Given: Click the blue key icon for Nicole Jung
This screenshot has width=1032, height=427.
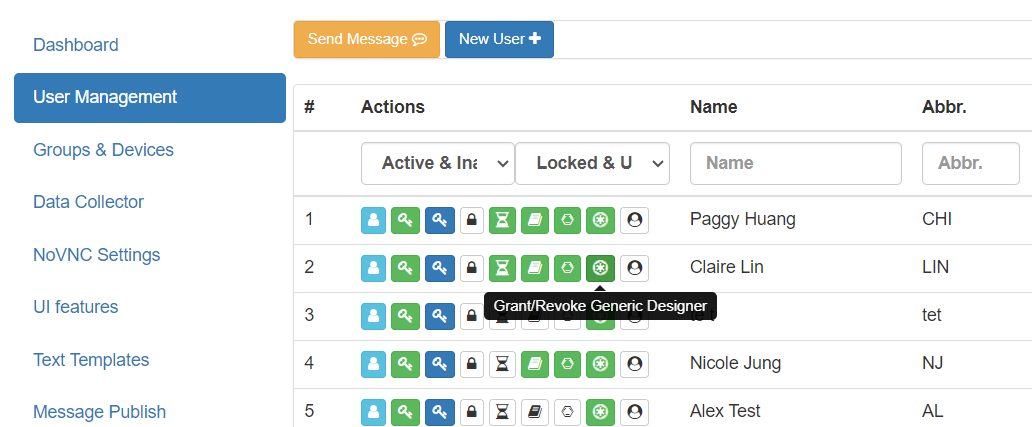Looking at the screenshot, I should pos(439,363).
